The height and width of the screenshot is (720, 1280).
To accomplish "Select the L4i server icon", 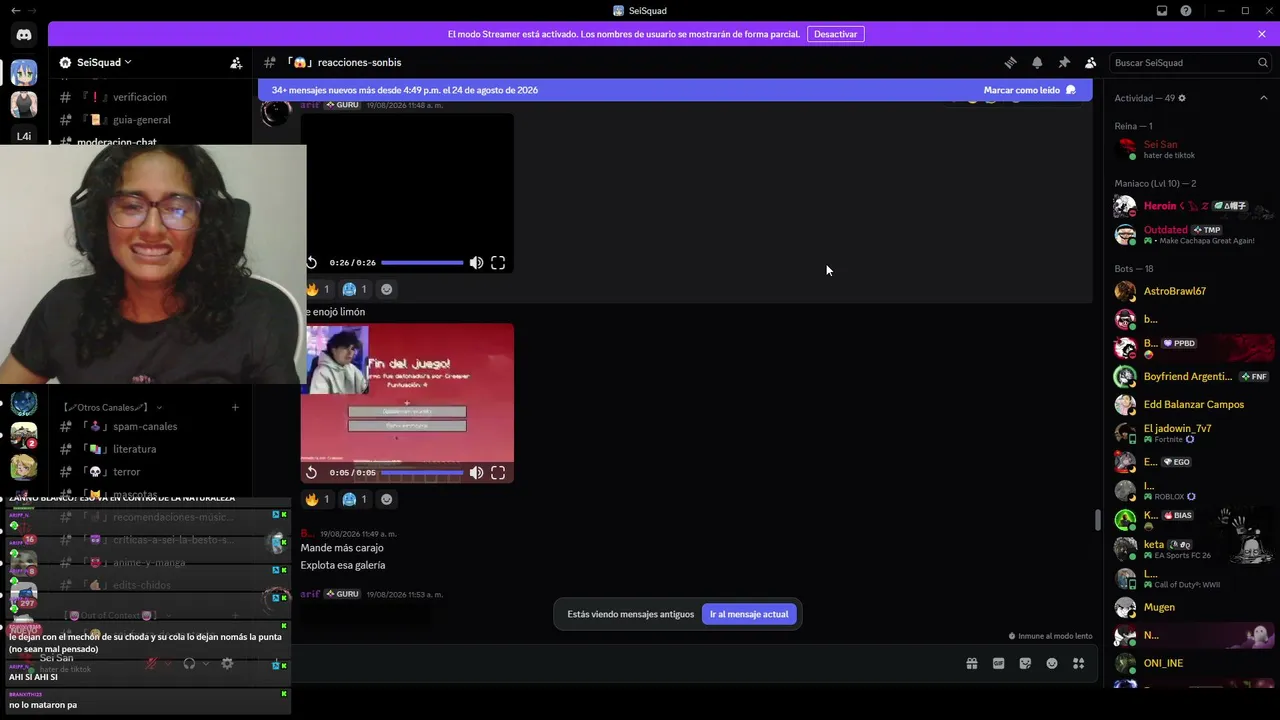I will [24, 136].
